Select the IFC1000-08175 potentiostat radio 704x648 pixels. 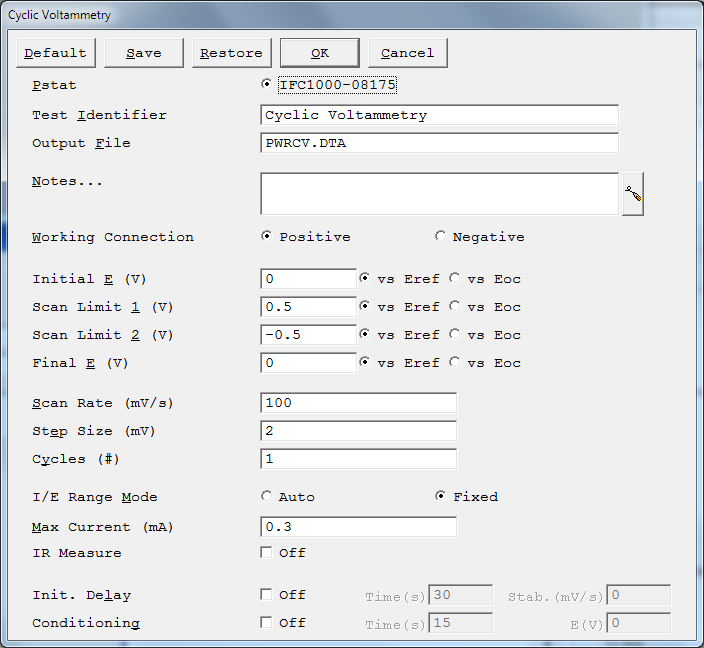tap(266, 84)
